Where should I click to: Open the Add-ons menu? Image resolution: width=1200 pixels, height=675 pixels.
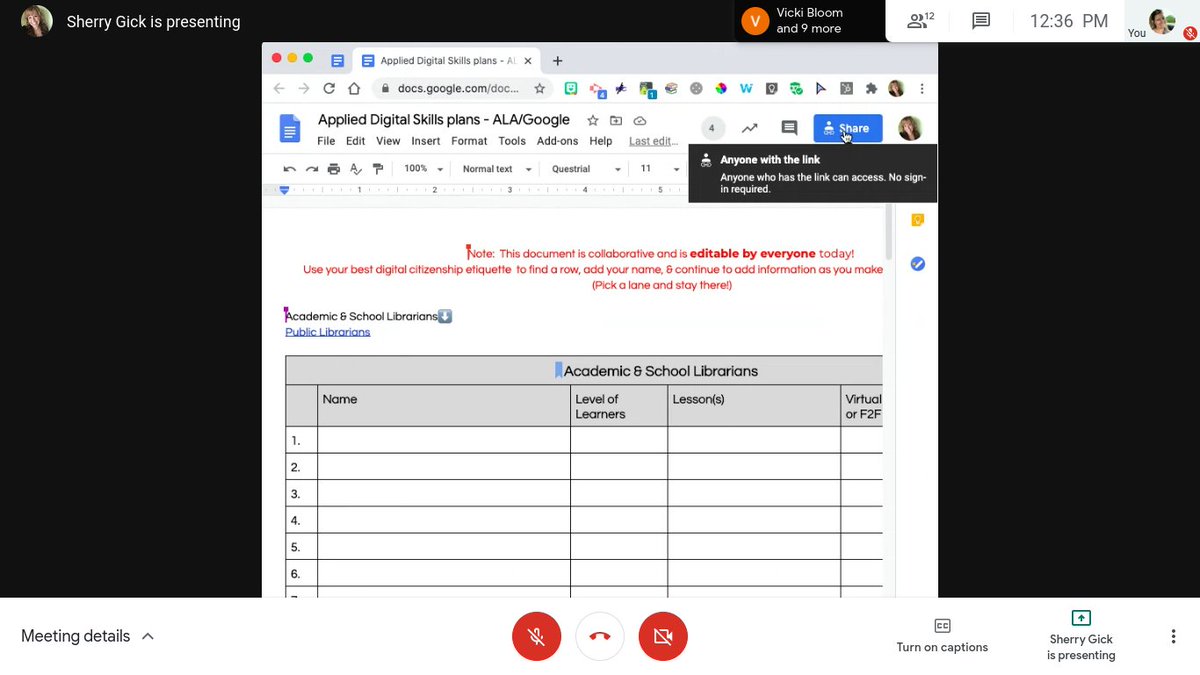(557, 141)
